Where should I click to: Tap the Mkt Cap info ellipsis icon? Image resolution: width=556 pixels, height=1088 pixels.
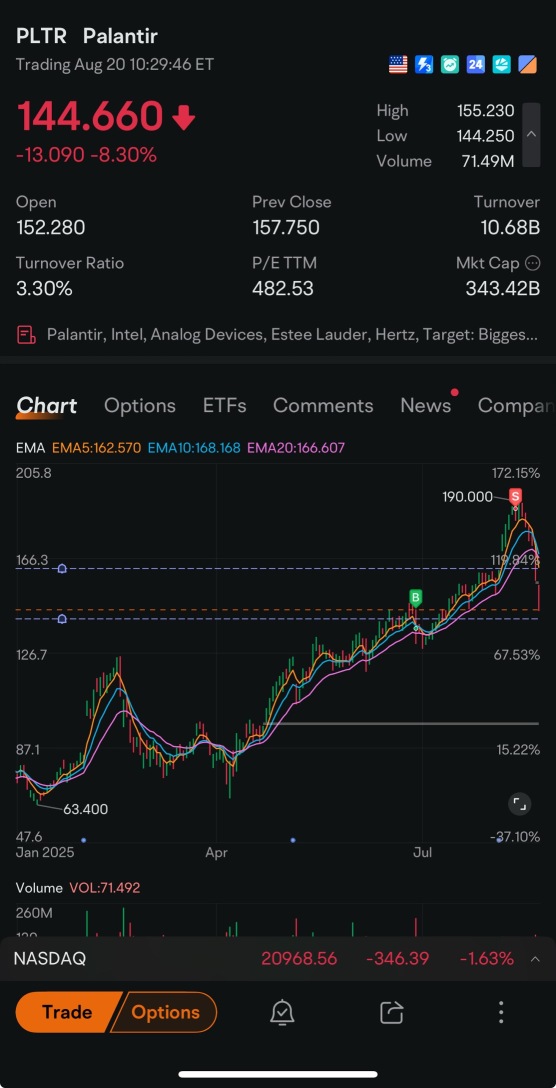pos(532,263)
